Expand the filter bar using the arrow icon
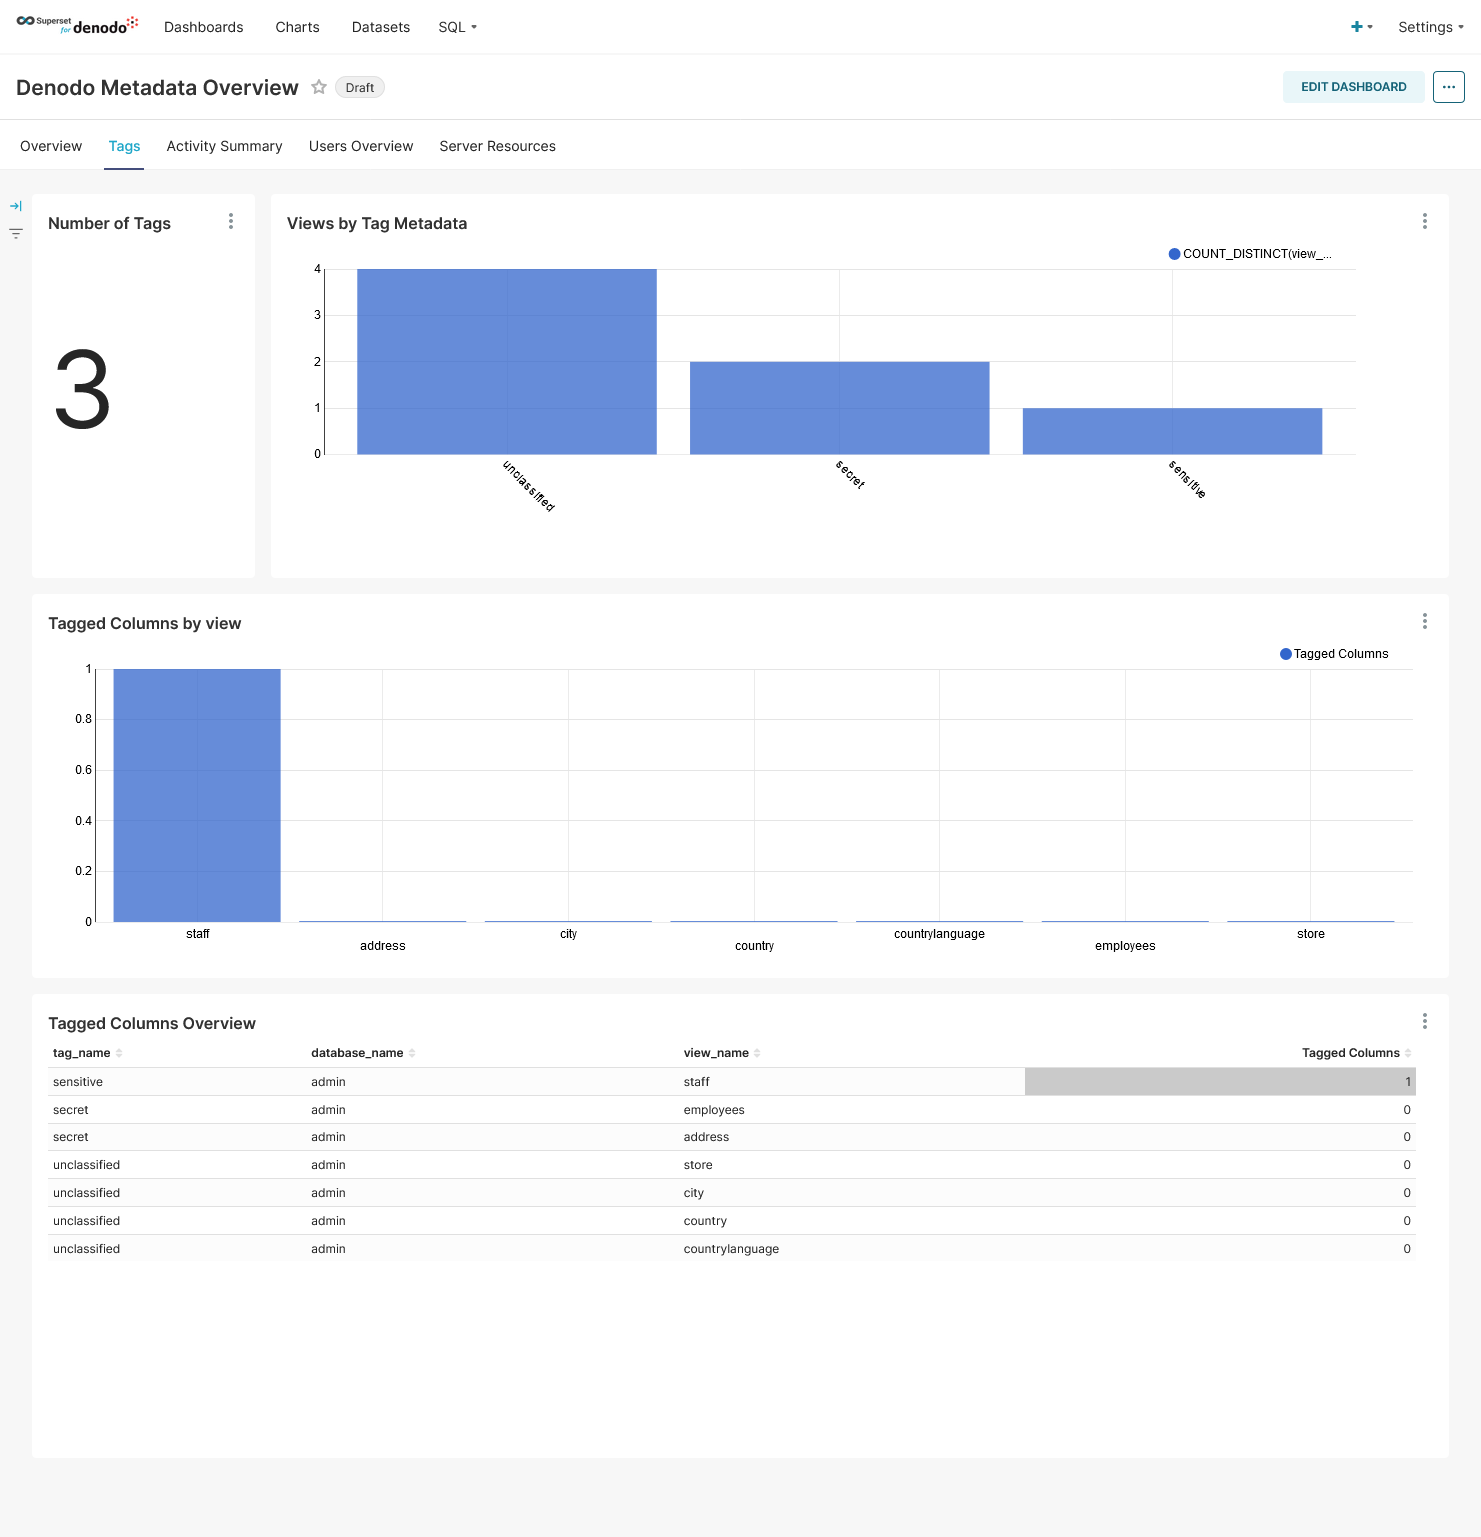The height and width of the screenshot is (1537, 1481). [x=16, y=206]
